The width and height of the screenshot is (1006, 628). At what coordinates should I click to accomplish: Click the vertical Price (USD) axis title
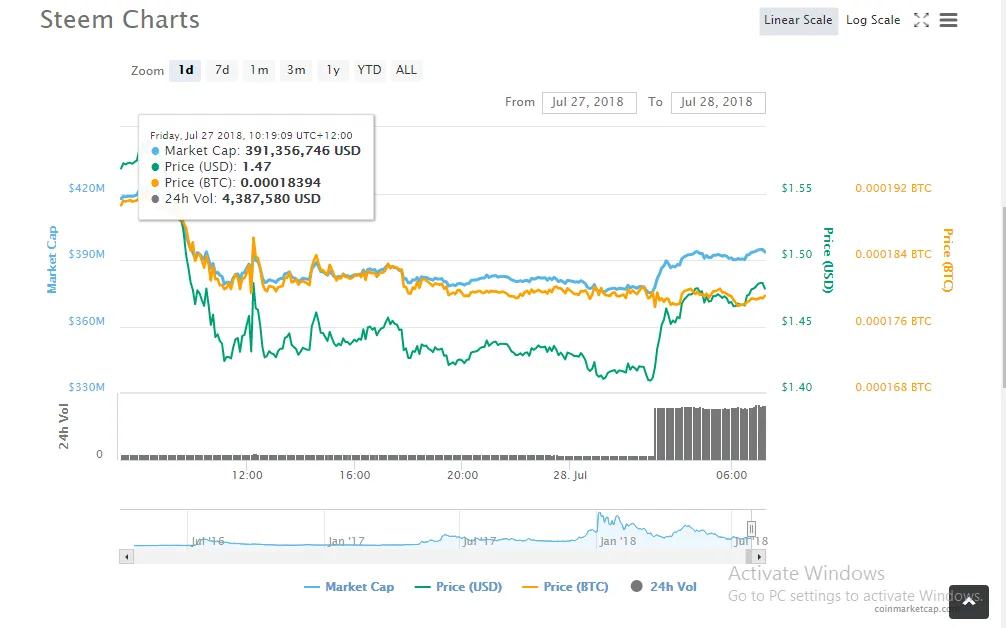[x=828, y=260]
